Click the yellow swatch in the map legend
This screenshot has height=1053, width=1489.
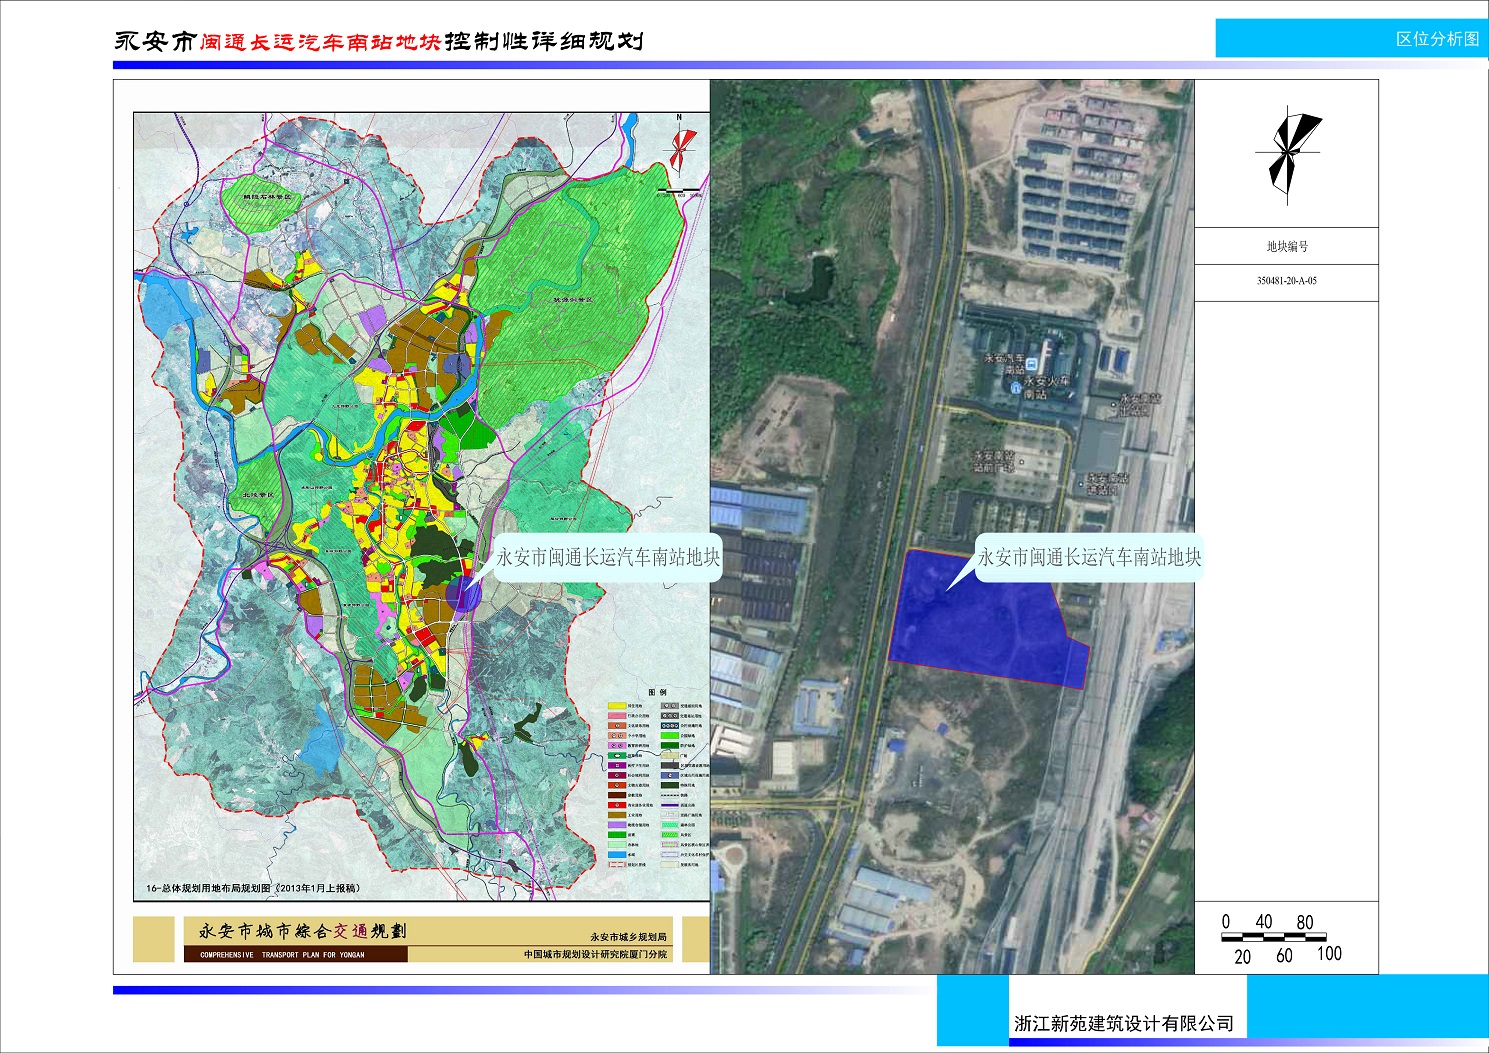tap(617, 706)
